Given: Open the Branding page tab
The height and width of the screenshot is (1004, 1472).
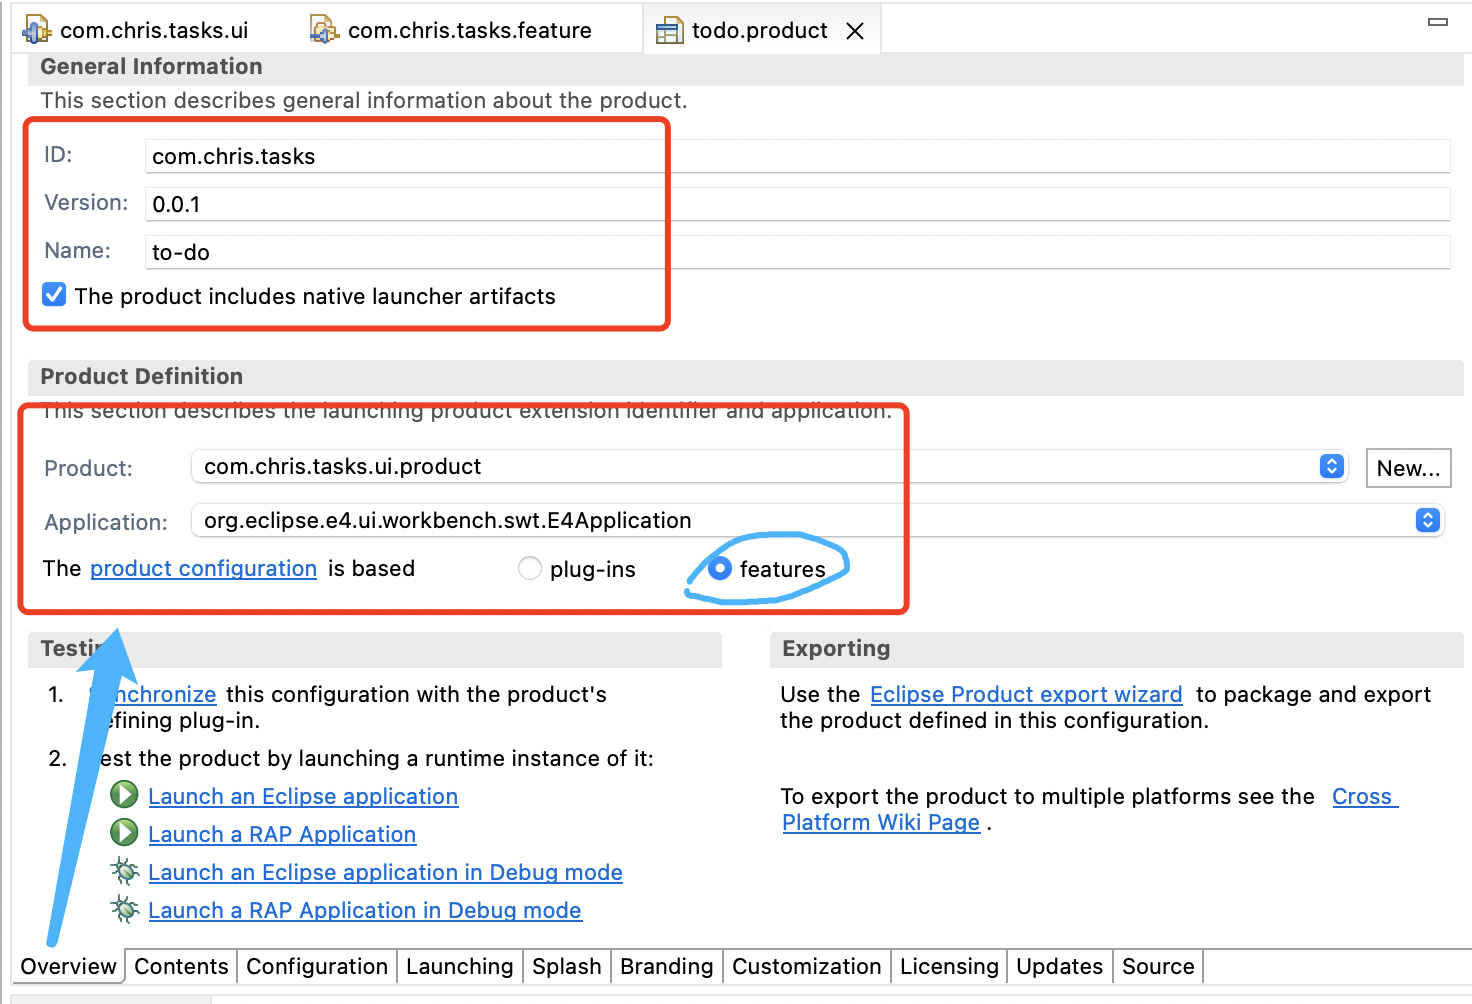Looking at the screenshot, I should 667,966.
